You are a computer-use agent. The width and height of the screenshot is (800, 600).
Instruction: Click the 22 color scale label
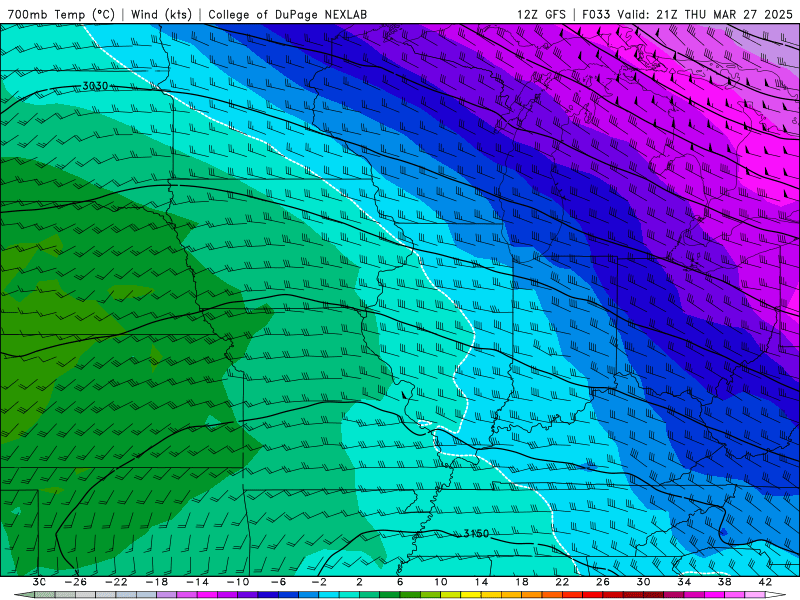(x=562, y=582)
